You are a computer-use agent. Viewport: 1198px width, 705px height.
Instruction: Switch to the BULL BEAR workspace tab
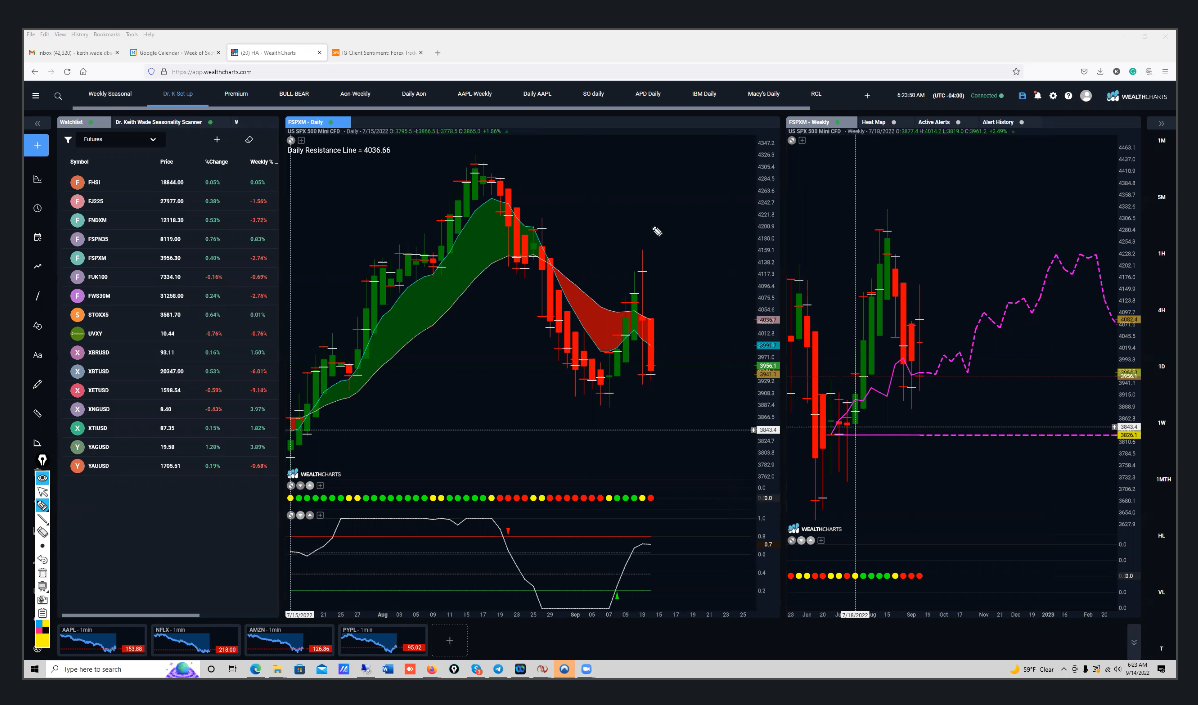(x=294, y=94)
